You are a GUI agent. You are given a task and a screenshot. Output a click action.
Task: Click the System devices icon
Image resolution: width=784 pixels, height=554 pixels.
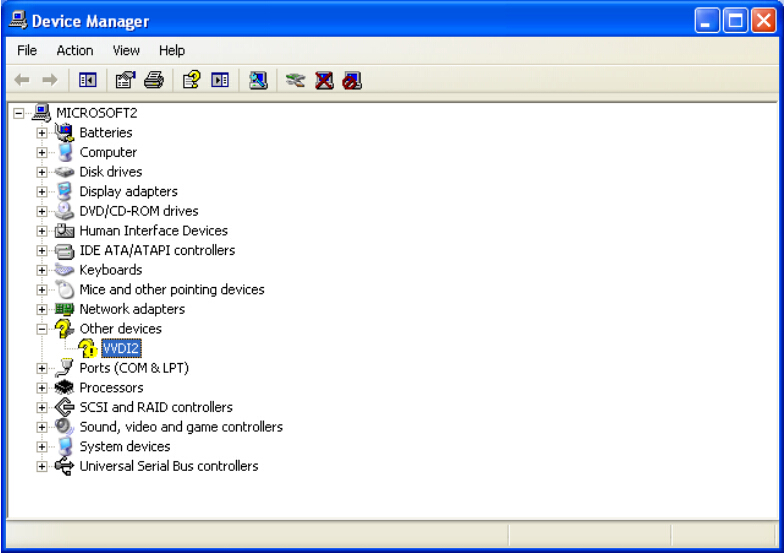[x=64, y=446]
